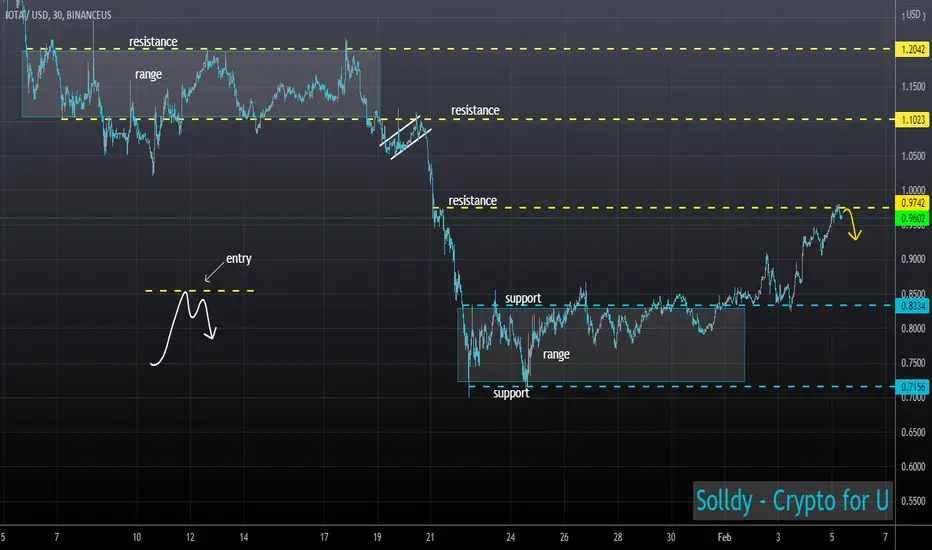Viewport: 932px width, 550px height.
Task: Click the 28 date label on time axis
Action: pyautogui.click(x=618, y=537)
